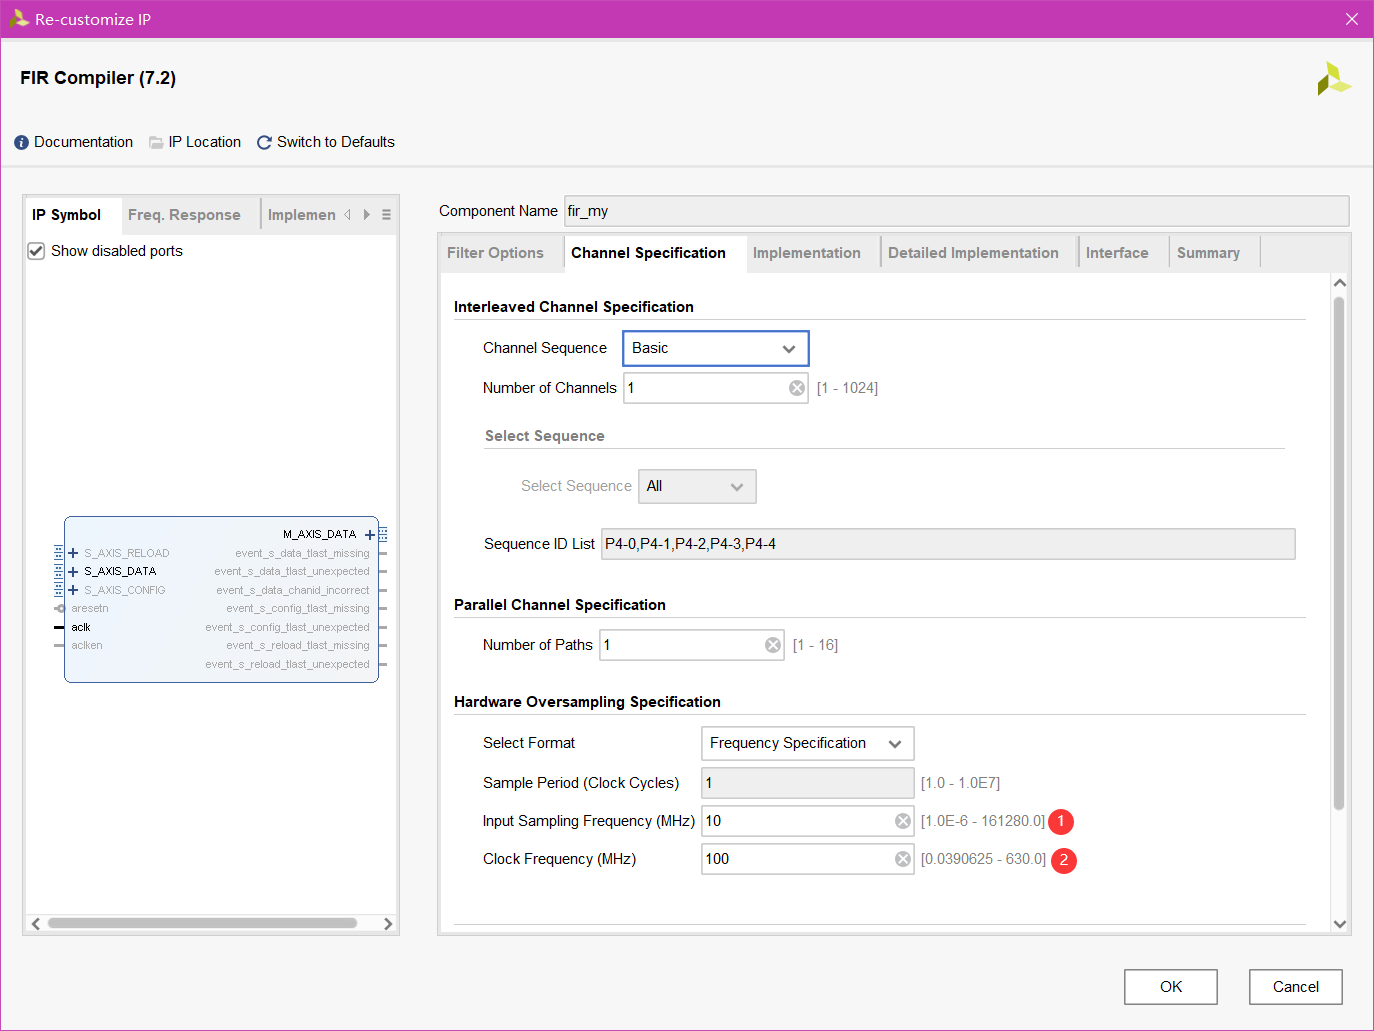Open the Detailed Implementation tab
The height and width of the screenshot is (1031, 1374).
pyautogui.click(x=973, y=253)
